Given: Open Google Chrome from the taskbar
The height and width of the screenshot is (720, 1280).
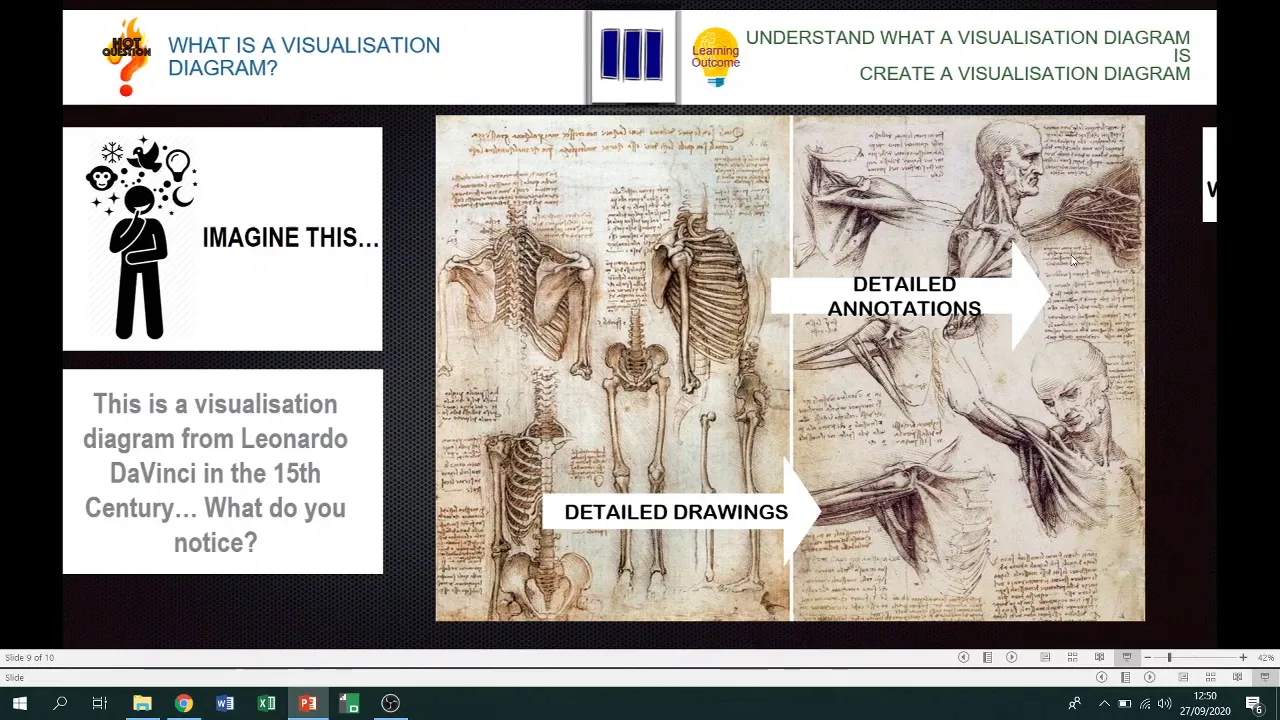Looking at the screenshot, I should pos(183,704).
